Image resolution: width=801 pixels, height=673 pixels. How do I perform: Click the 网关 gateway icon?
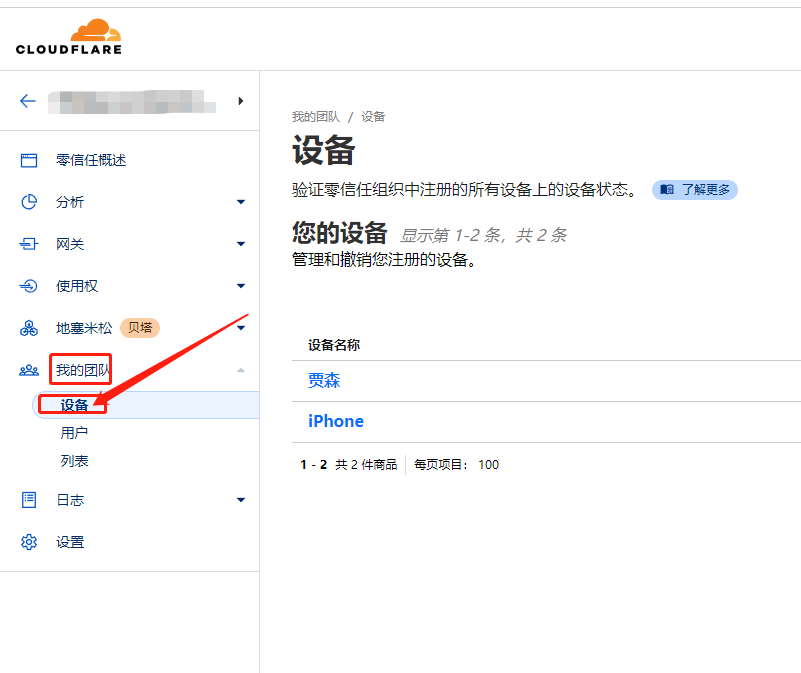click(x=29, y=244)
